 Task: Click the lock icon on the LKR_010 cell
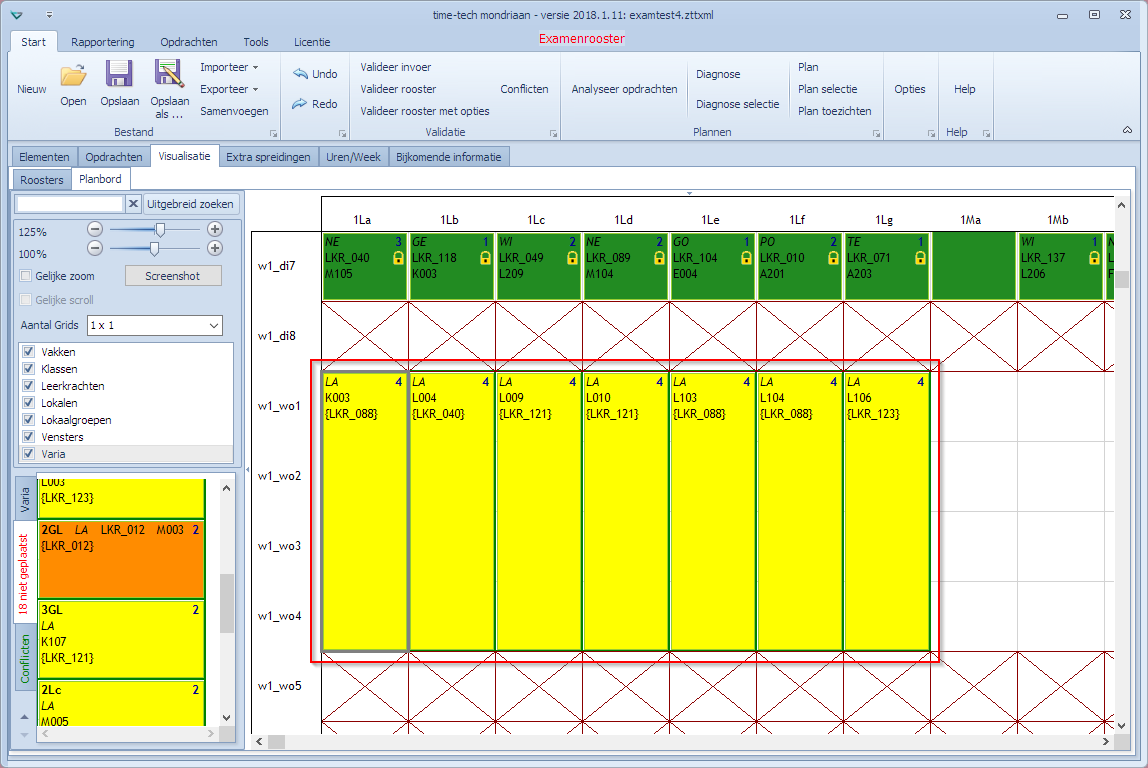click(x=833, y=258)
